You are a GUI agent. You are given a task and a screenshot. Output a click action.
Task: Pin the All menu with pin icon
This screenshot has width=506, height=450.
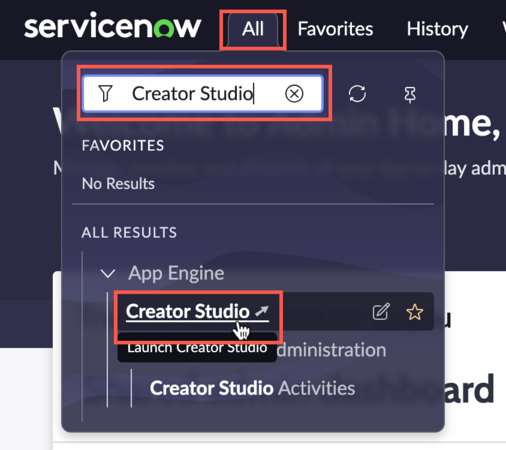point(410,95)
